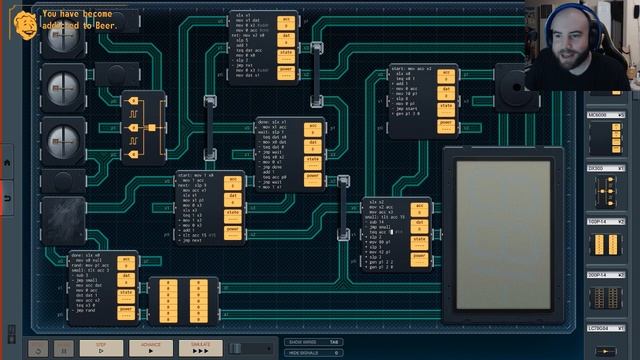Select the wire bridge left of bottom-right microcontroller
The width and height of the screenshot is (640, 360).
click(343, 208)
